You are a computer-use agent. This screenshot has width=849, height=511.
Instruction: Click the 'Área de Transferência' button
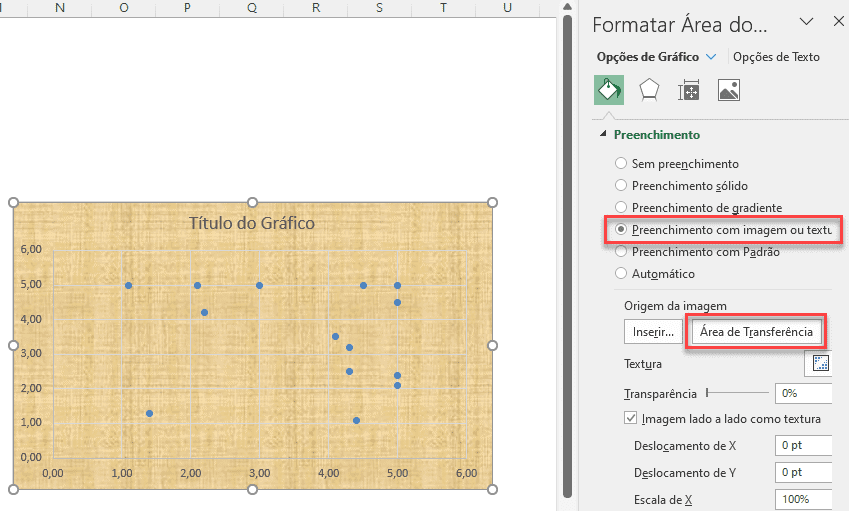757,331
